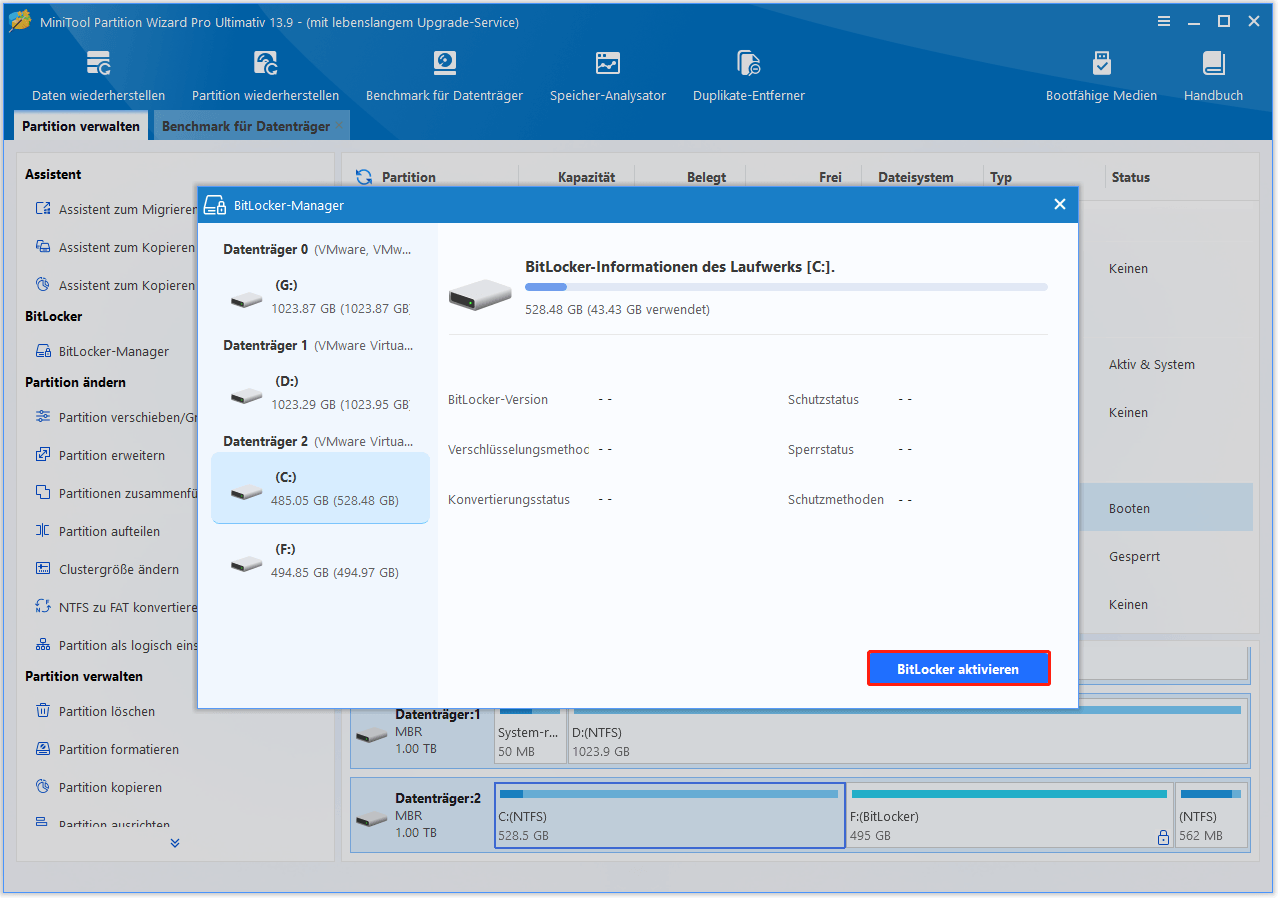Image resolution: width=1278 pixels, height=898 pixels.
Task: Choose Partition verschieben in sidebar
Action: pos(116,417)
